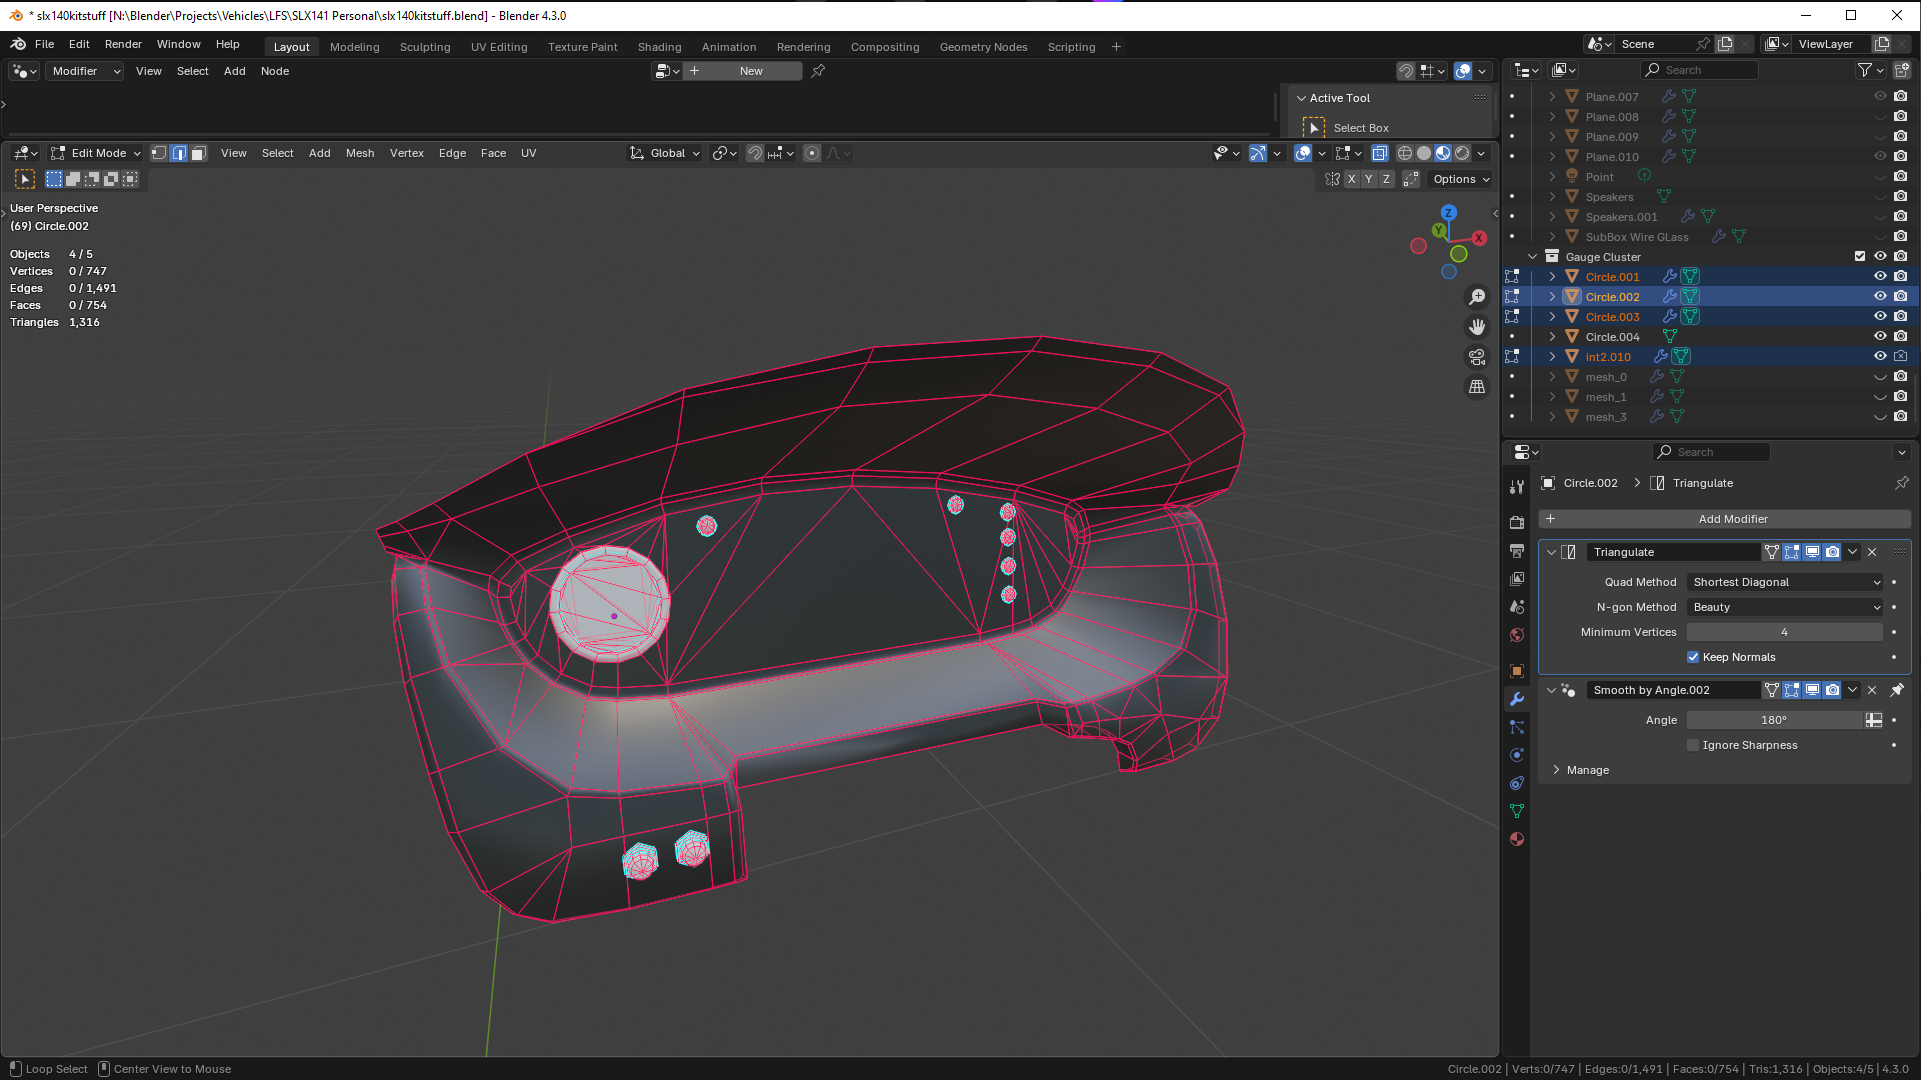This screenshot has height=1080, width=1921.
Task: Adjust the Smooth by Angle slider
Action: (1773, 720)
